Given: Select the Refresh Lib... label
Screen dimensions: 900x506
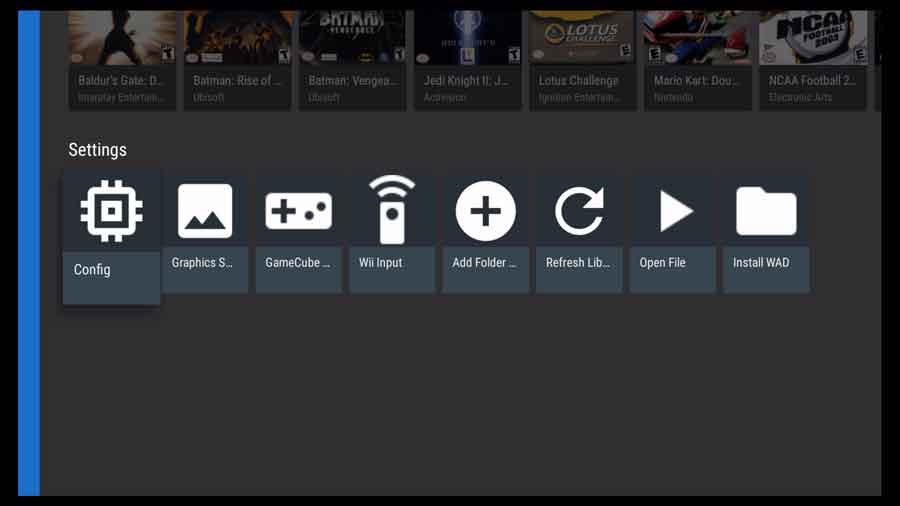Looking at the screenshot, I should 577,263.
